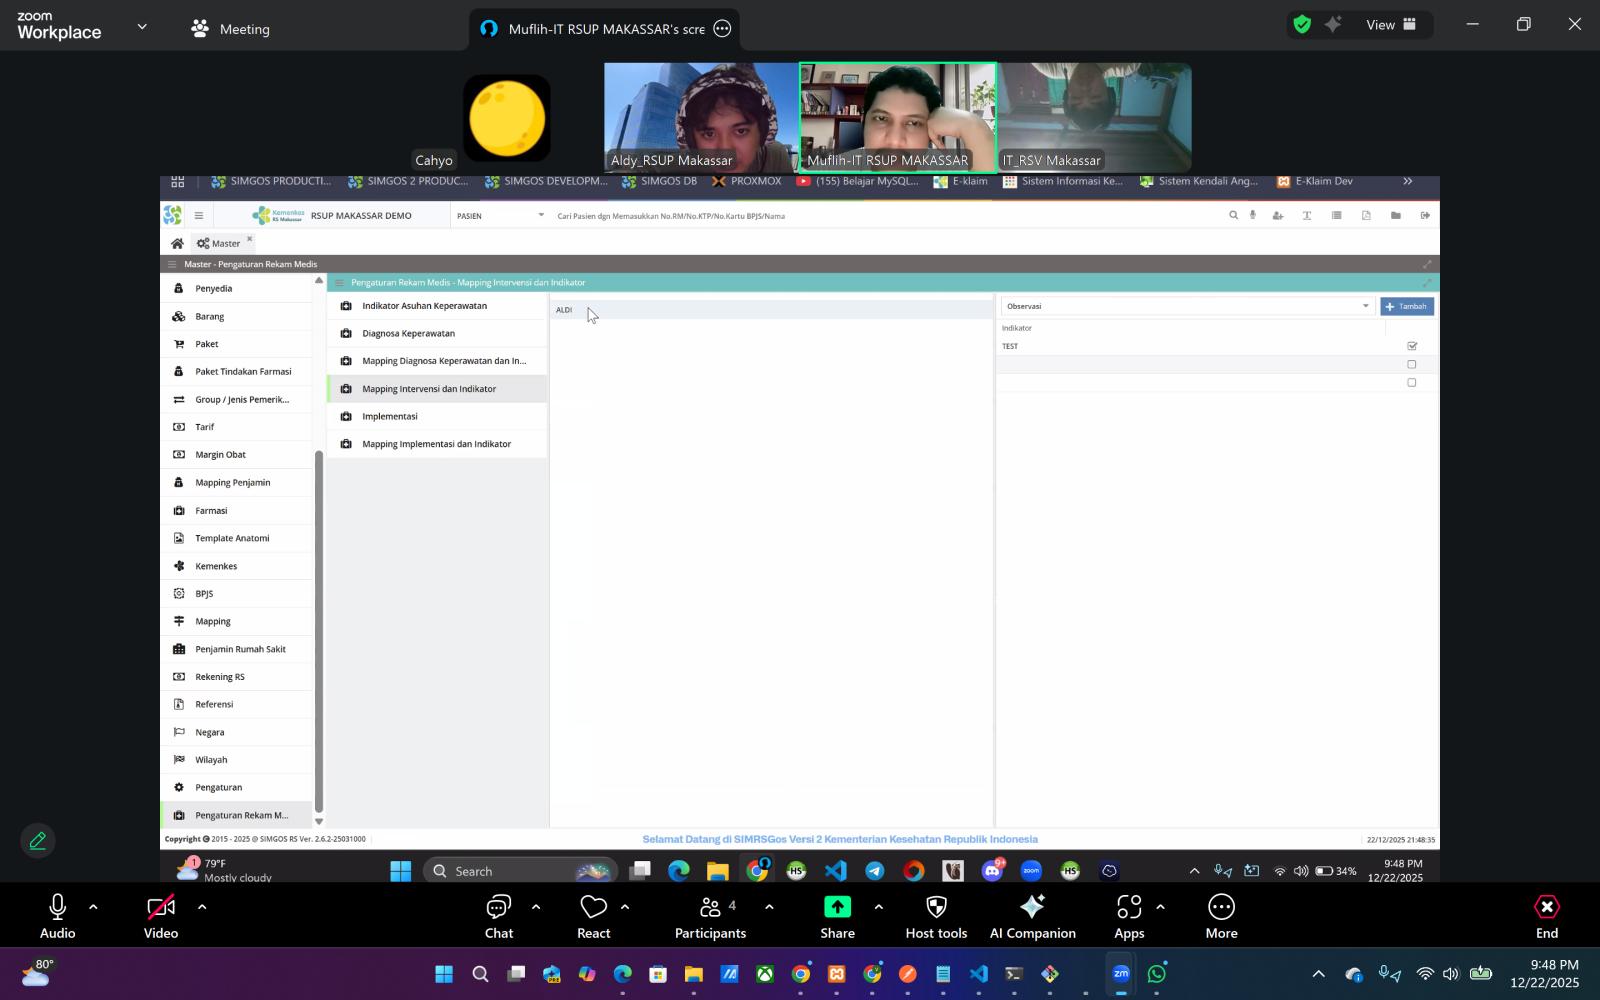Toggle the Video camera on

click(161, 908)
